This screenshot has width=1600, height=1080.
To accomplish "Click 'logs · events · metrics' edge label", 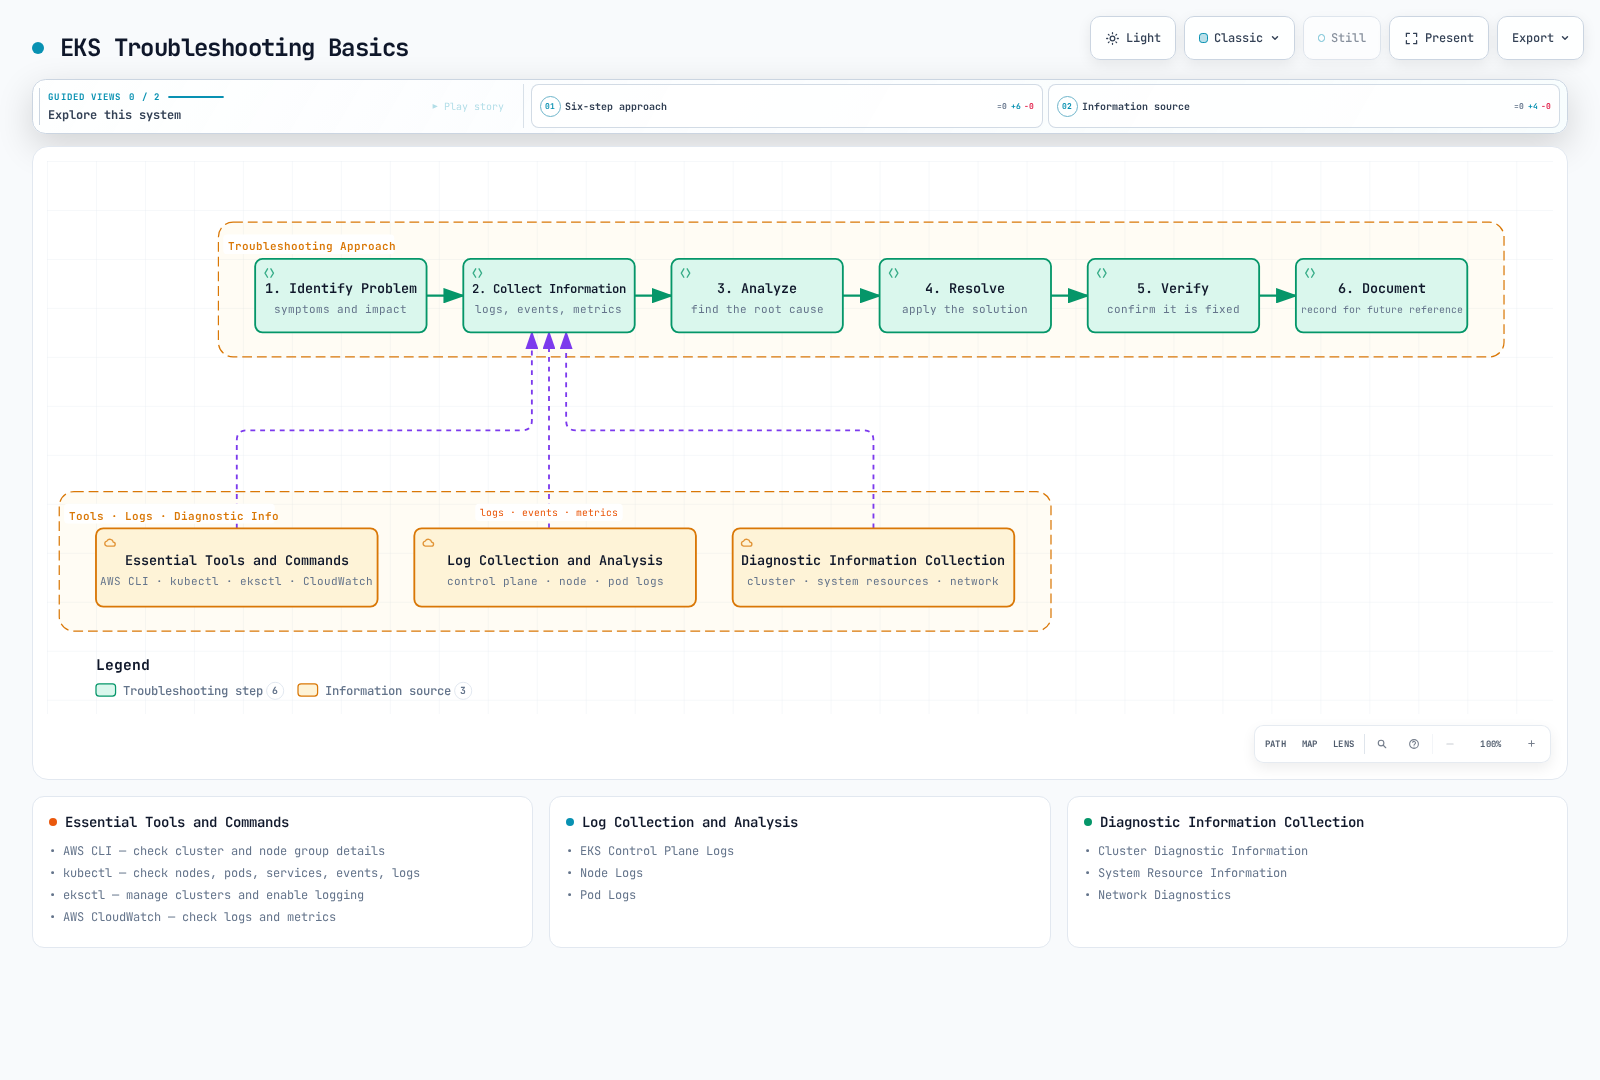I will pyautogui.click(x=549, y=513).
